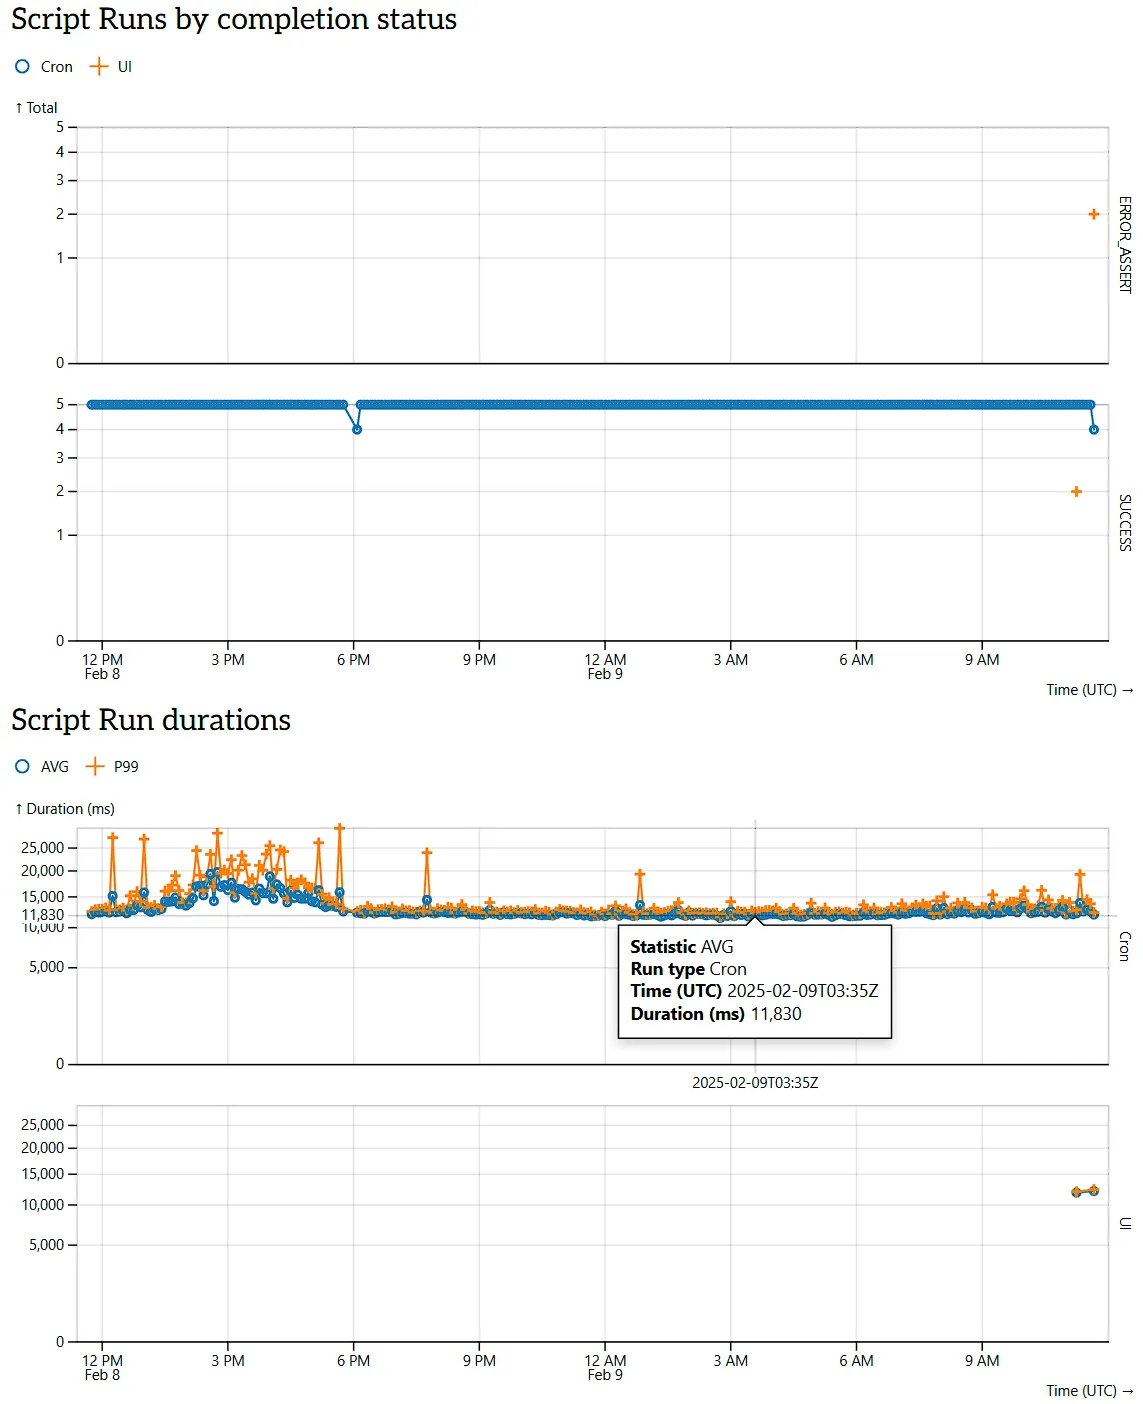Viewport: 1143px width, 1404px height.
Task: Click the P99 spike peak near 6 PM
Action: coord(340,829)
